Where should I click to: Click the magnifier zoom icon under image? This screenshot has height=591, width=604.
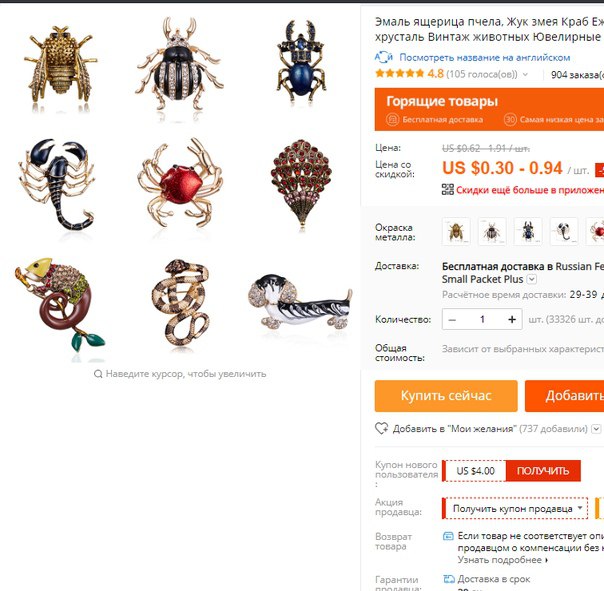click(98, 374)
